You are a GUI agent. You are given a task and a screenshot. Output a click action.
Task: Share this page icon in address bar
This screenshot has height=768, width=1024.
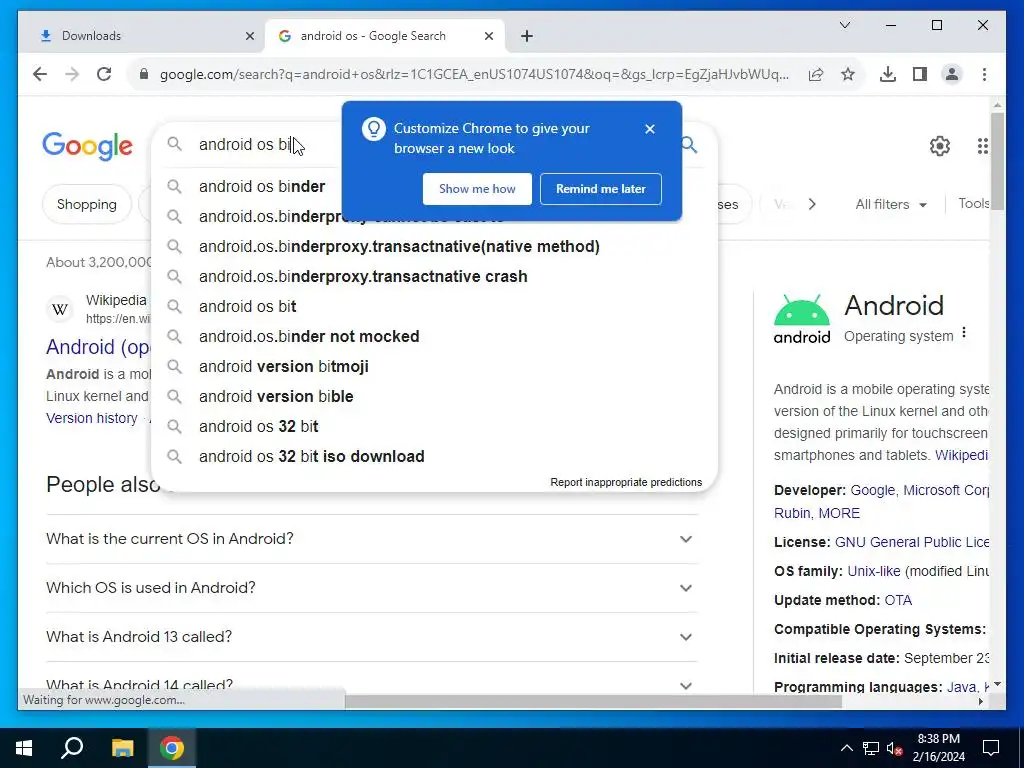(816, 74)
